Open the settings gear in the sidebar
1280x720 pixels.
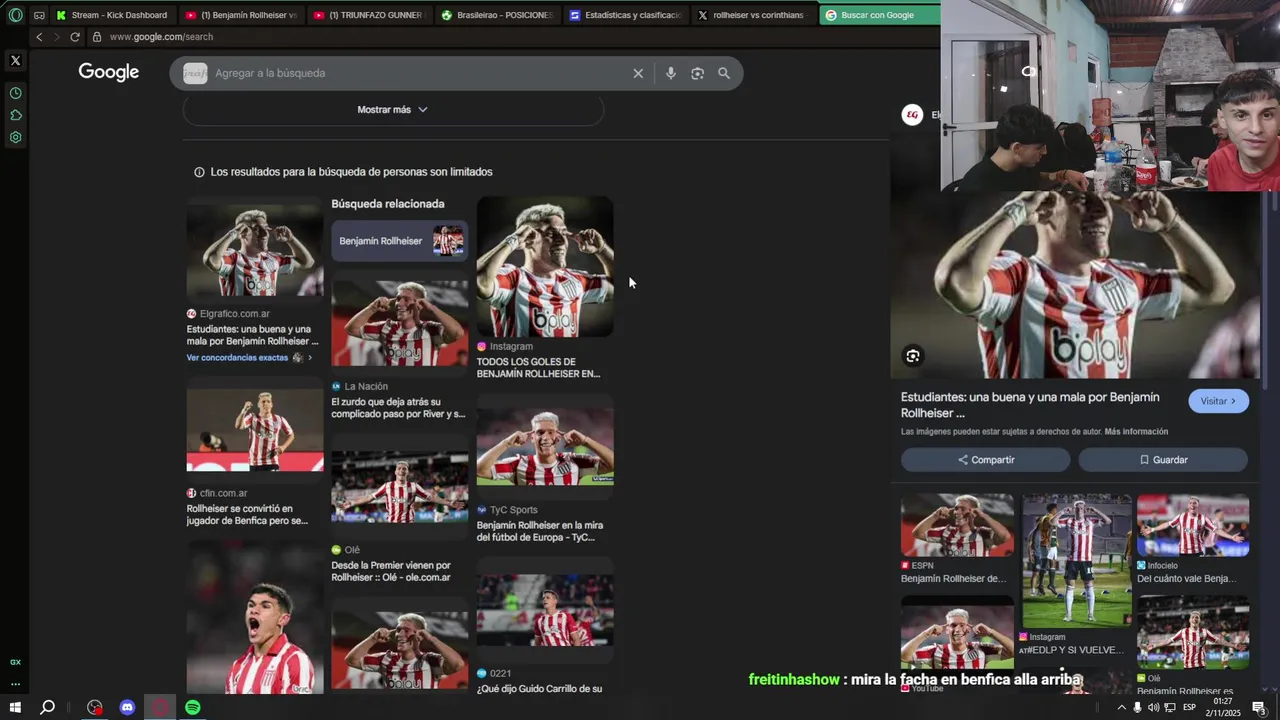15,137
